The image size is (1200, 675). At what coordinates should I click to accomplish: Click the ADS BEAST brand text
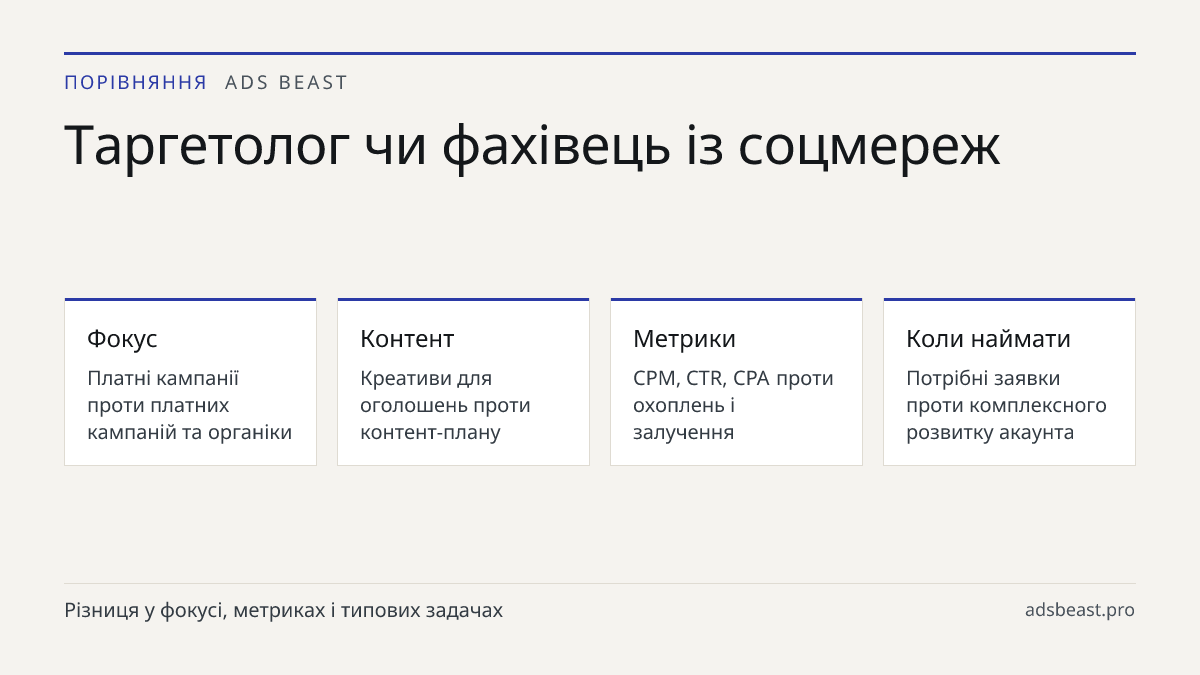coord(286,83)
